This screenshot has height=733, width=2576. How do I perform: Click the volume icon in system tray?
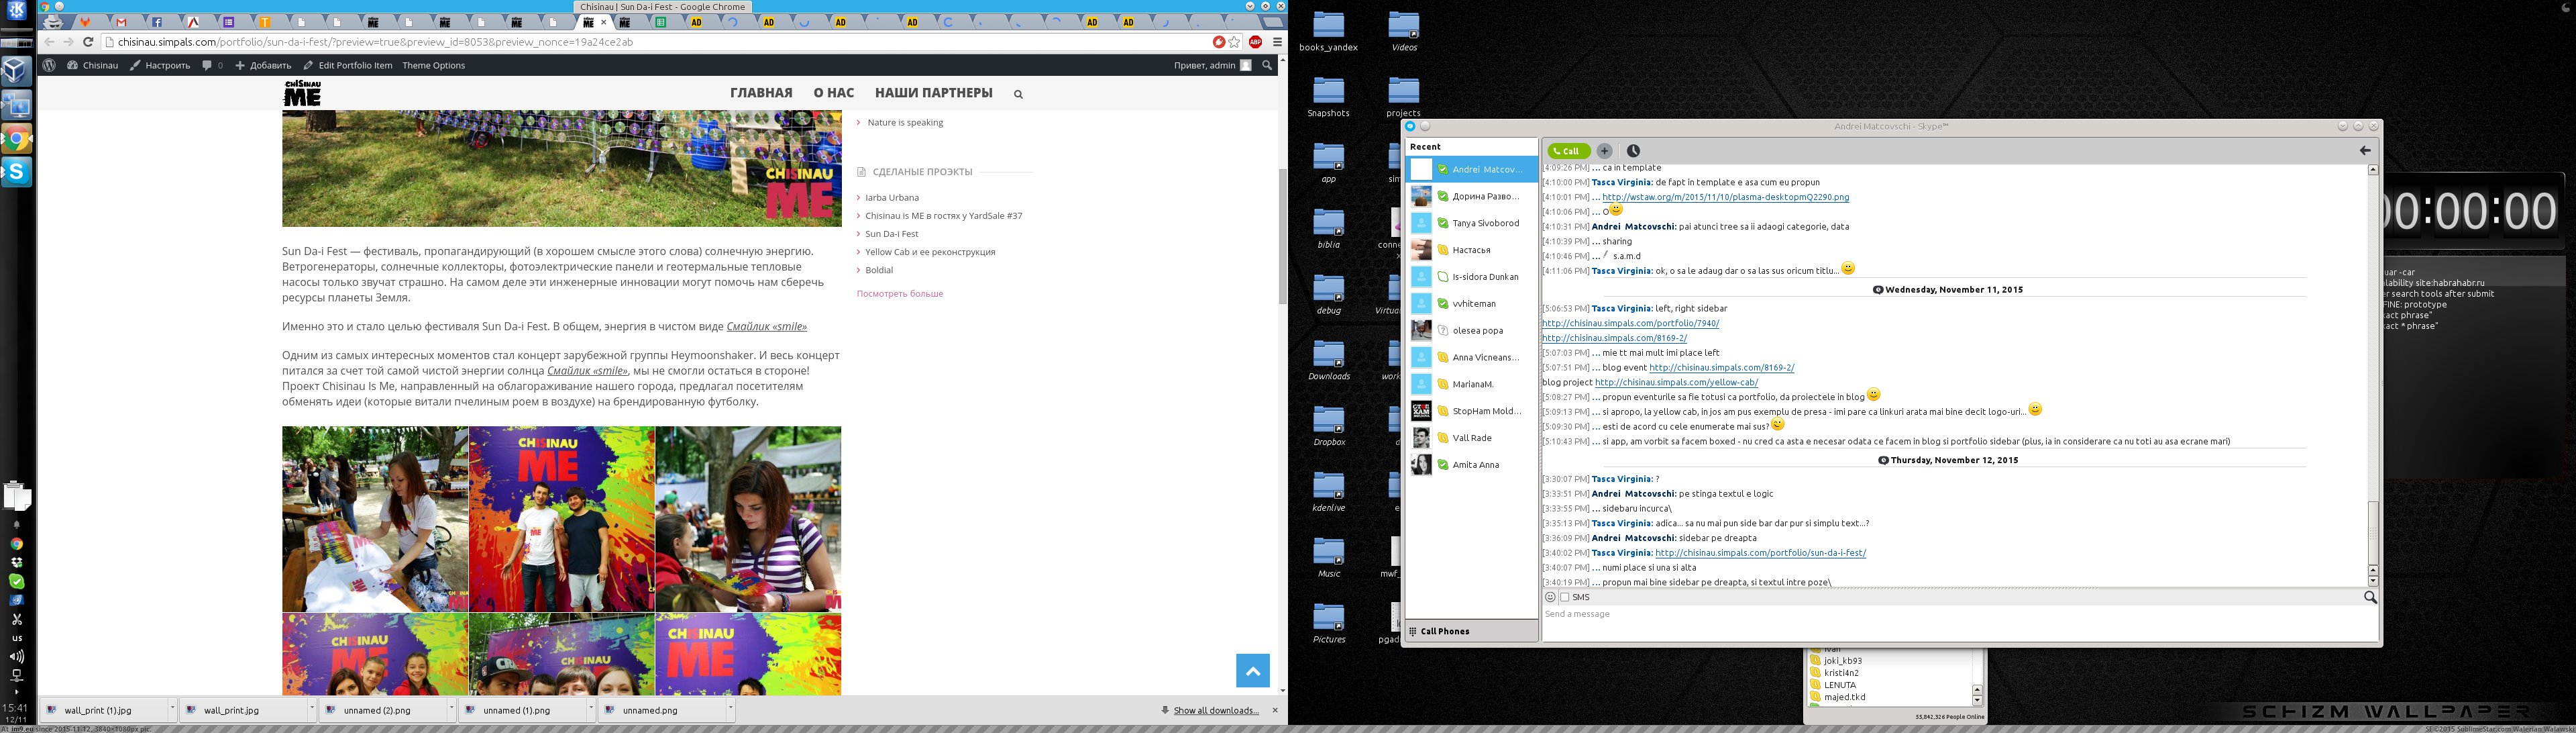pos(17,656)
